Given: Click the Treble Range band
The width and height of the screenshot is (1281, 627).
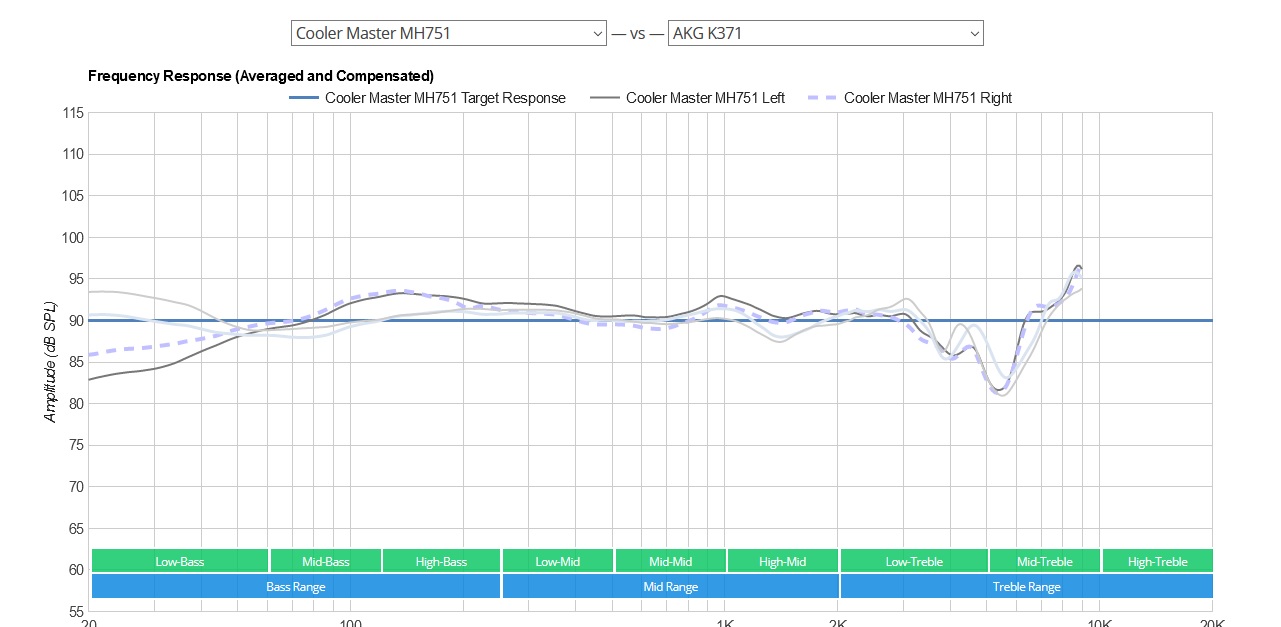Looking at the screenshot, I should tap(1027, 586).
